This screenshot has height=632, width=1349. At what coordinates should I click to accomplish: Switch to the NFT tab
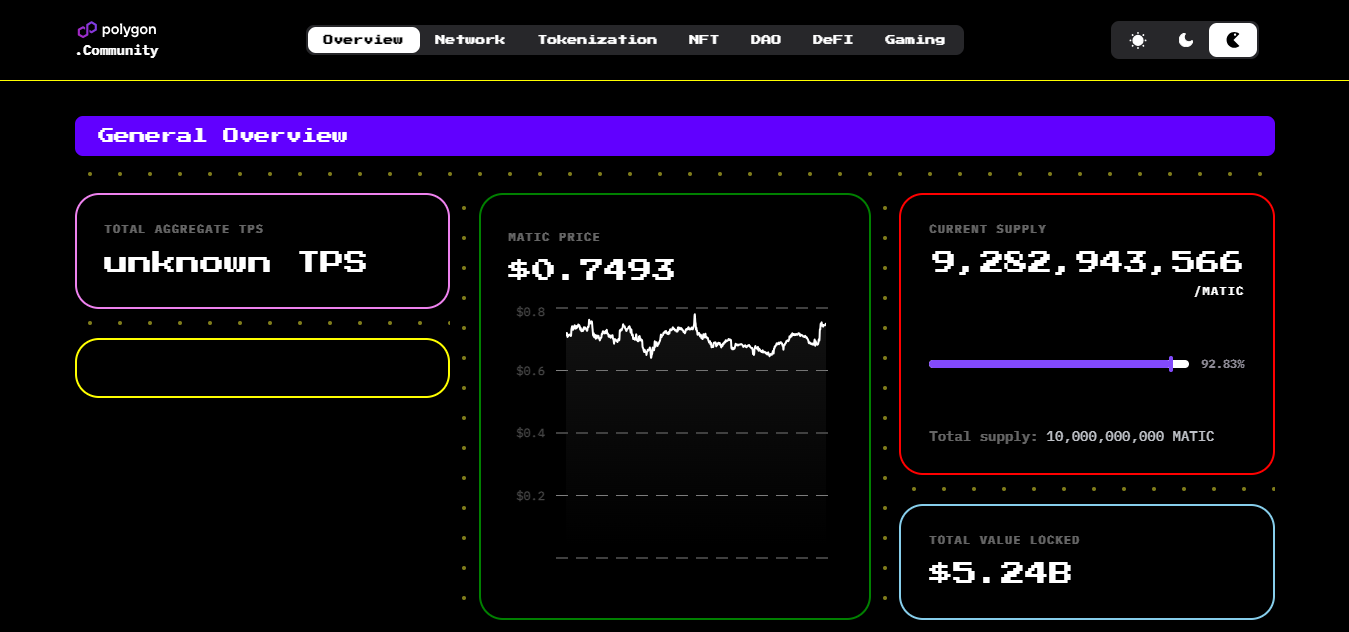(x=705, y=39)
